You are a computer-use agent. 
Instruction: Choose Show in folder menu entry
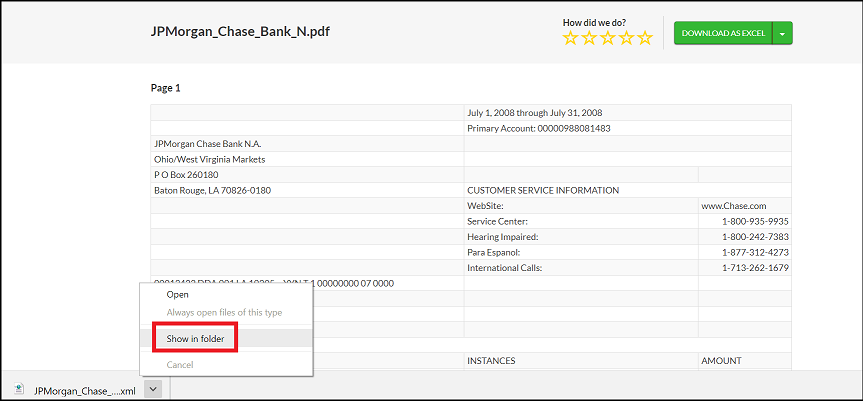tap(196, 339)
